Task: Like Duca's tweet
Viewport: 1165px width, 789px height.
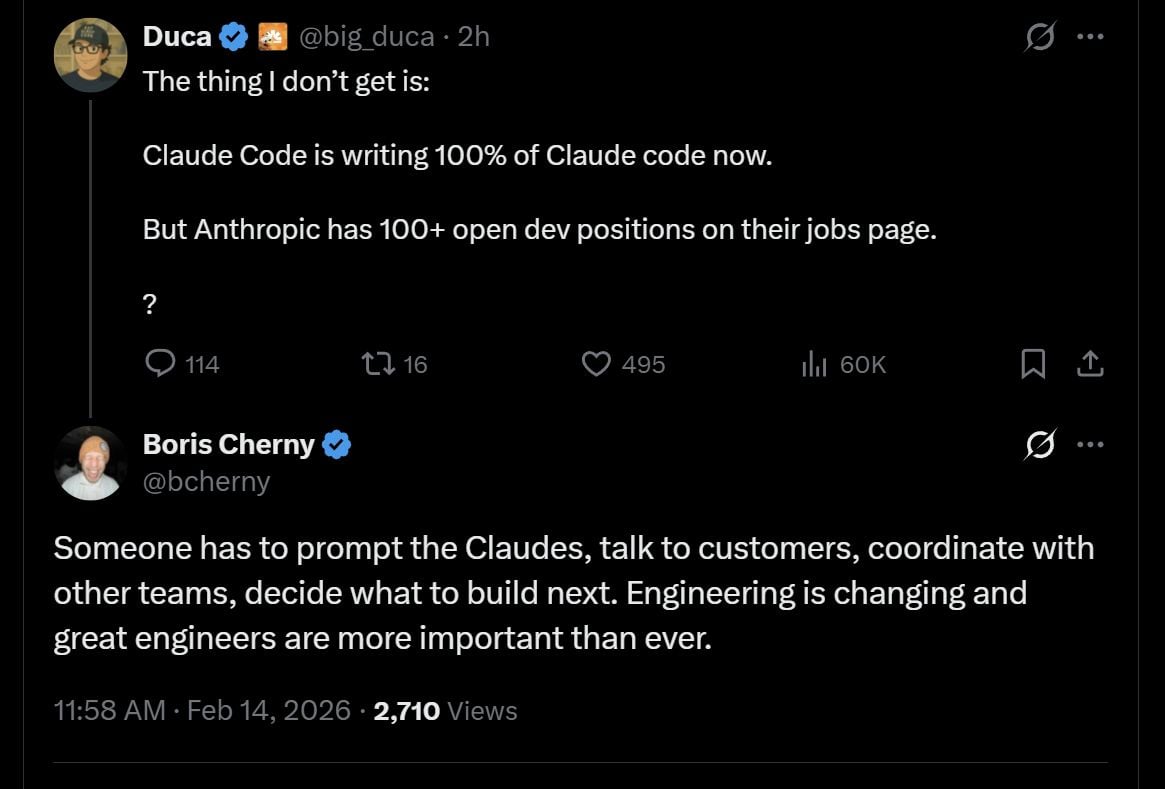Action: [596, 364]
